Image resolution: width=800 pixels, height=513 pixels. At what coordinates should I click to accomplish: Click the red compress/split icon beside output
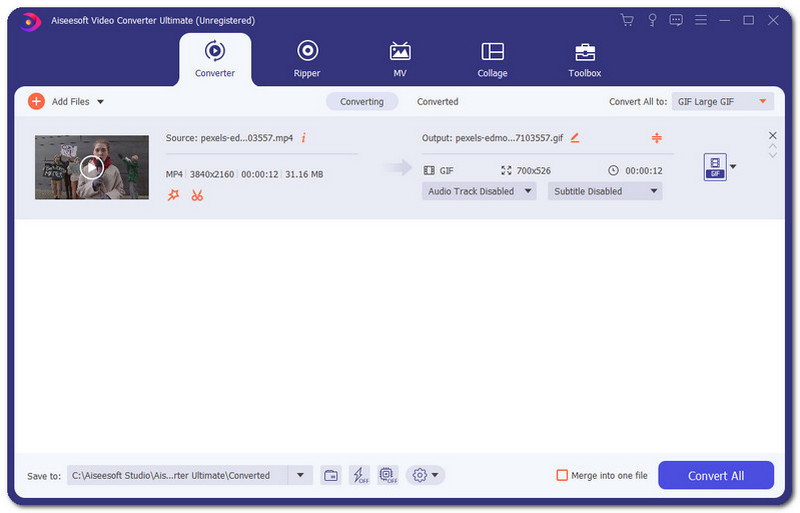pos(656,138)
